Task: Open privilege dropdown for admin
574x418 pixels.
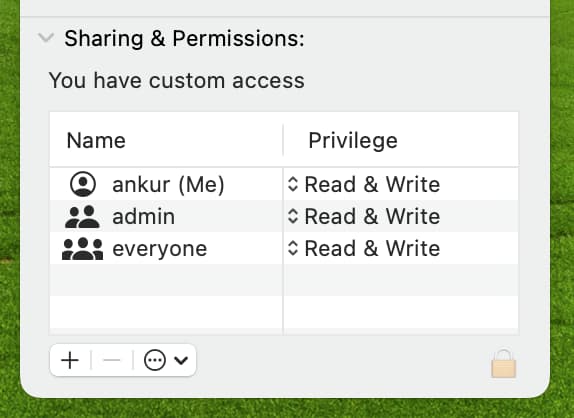Action: pyautogui.click(x=364, y=216)
